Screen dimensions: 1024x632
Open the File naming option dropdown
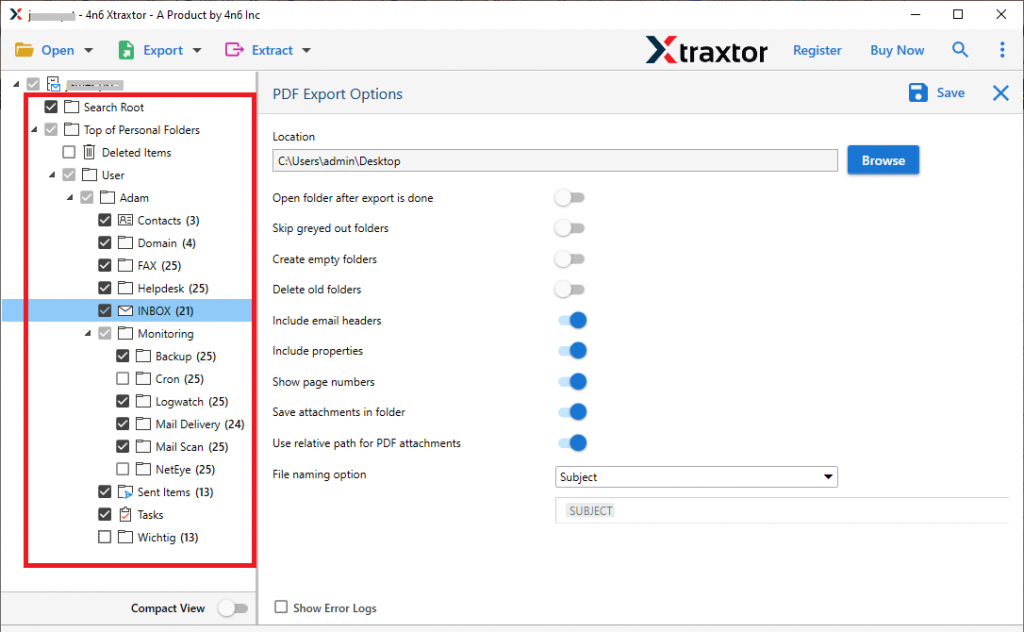(828, 477)
